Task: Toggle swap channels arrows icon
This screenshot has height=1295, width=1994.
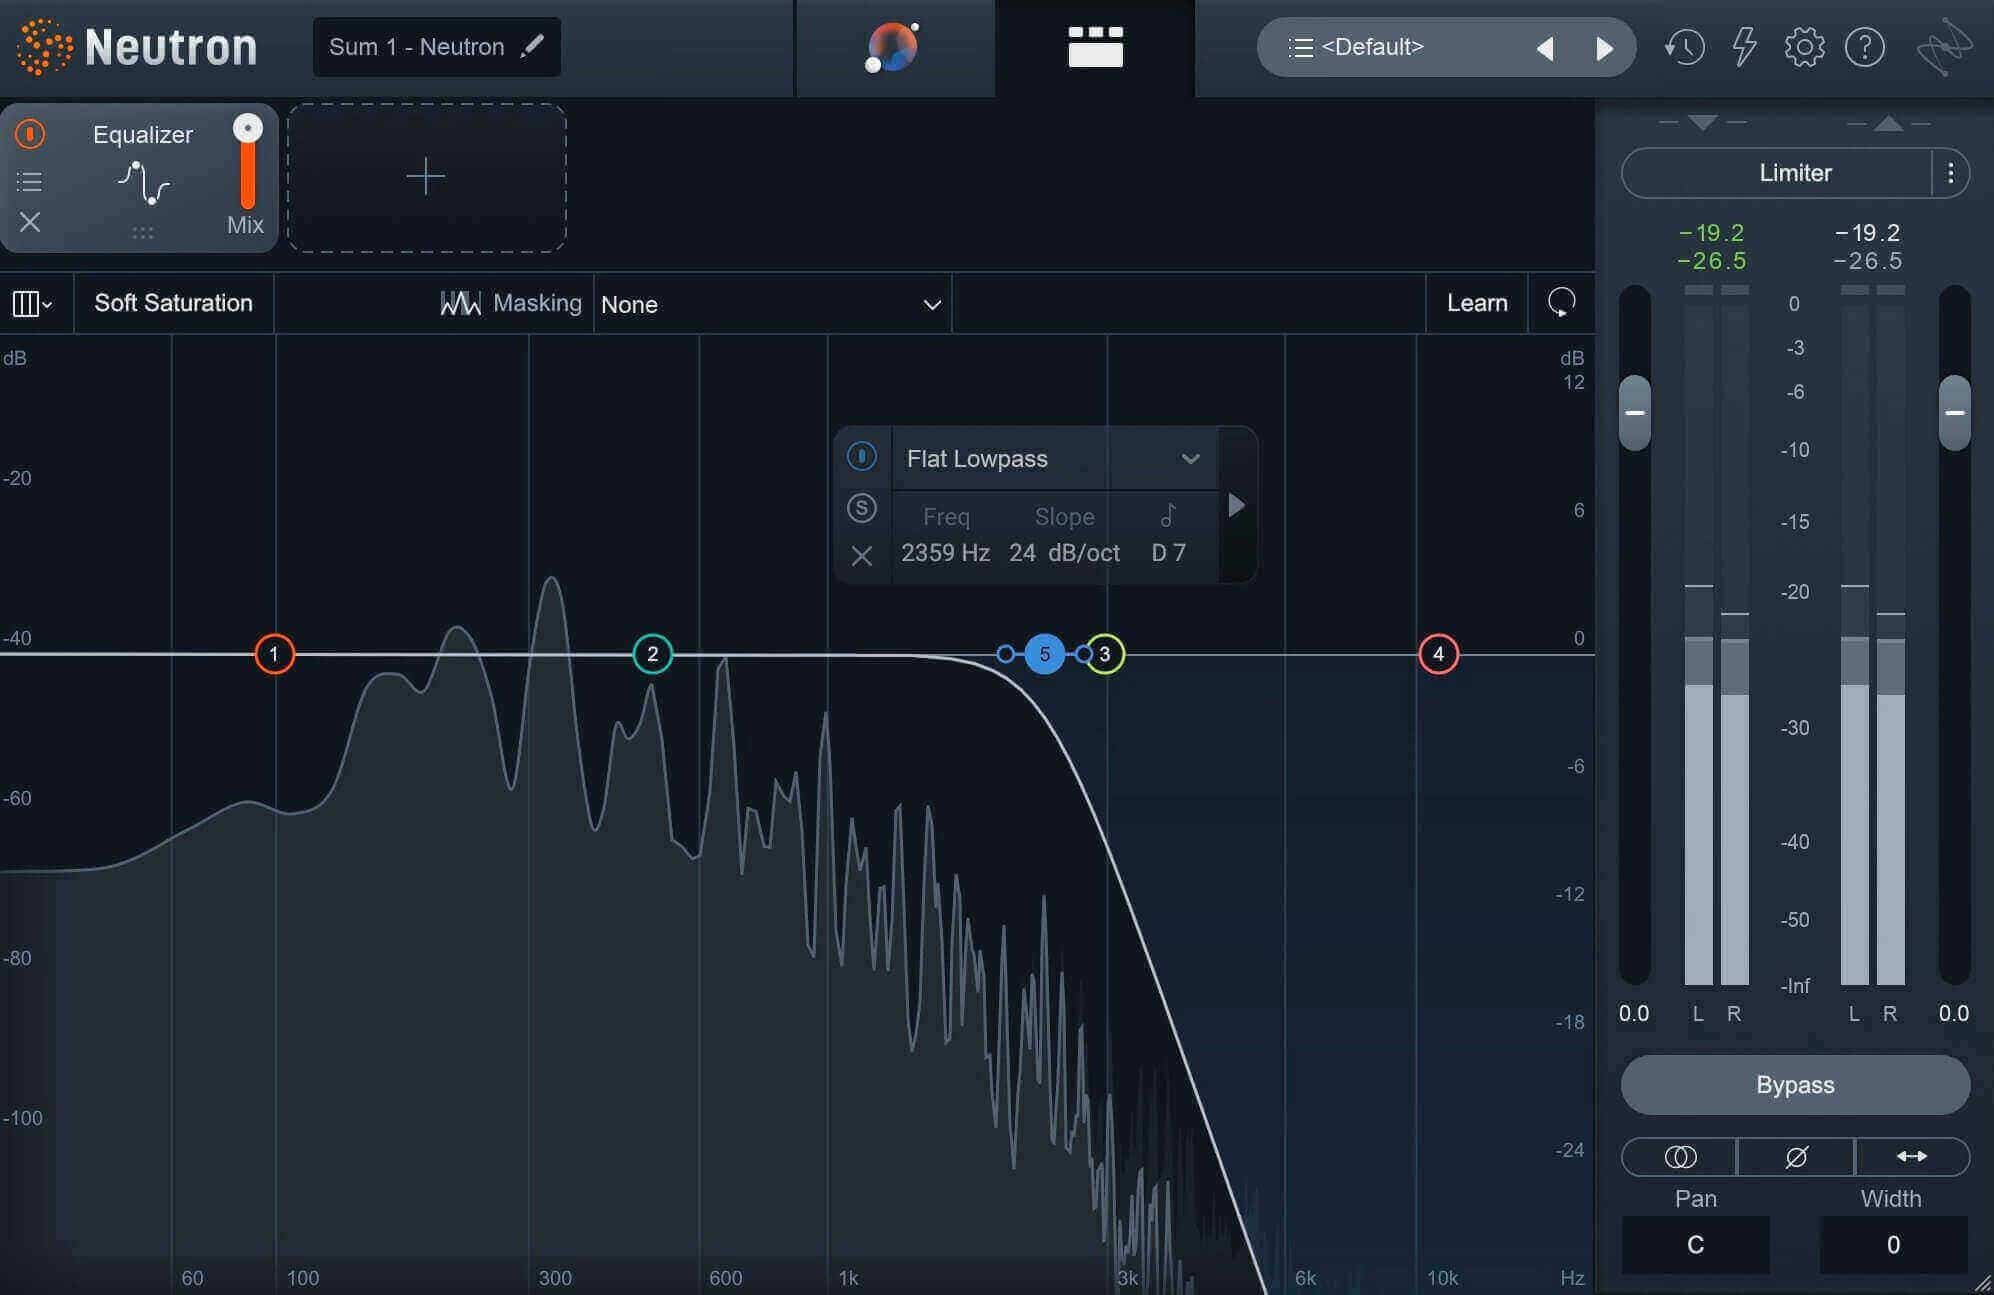Action: (x=1912, y=1157)
